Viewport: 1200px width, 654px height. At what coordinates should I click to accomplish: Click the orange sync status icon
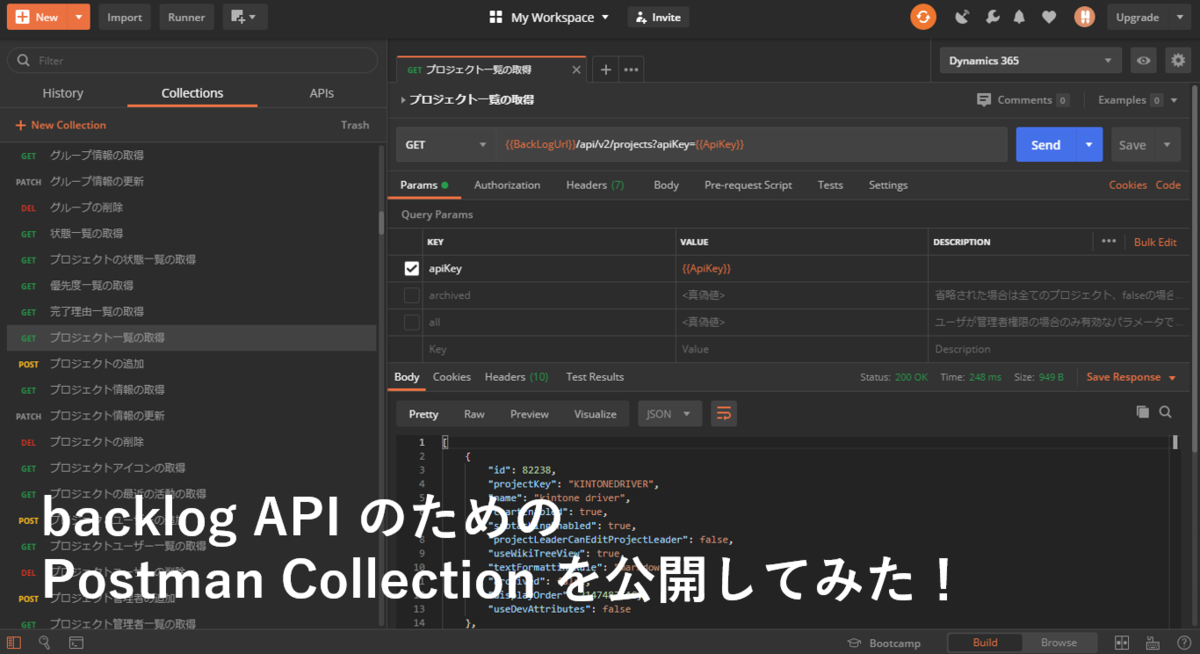point(923,17)
